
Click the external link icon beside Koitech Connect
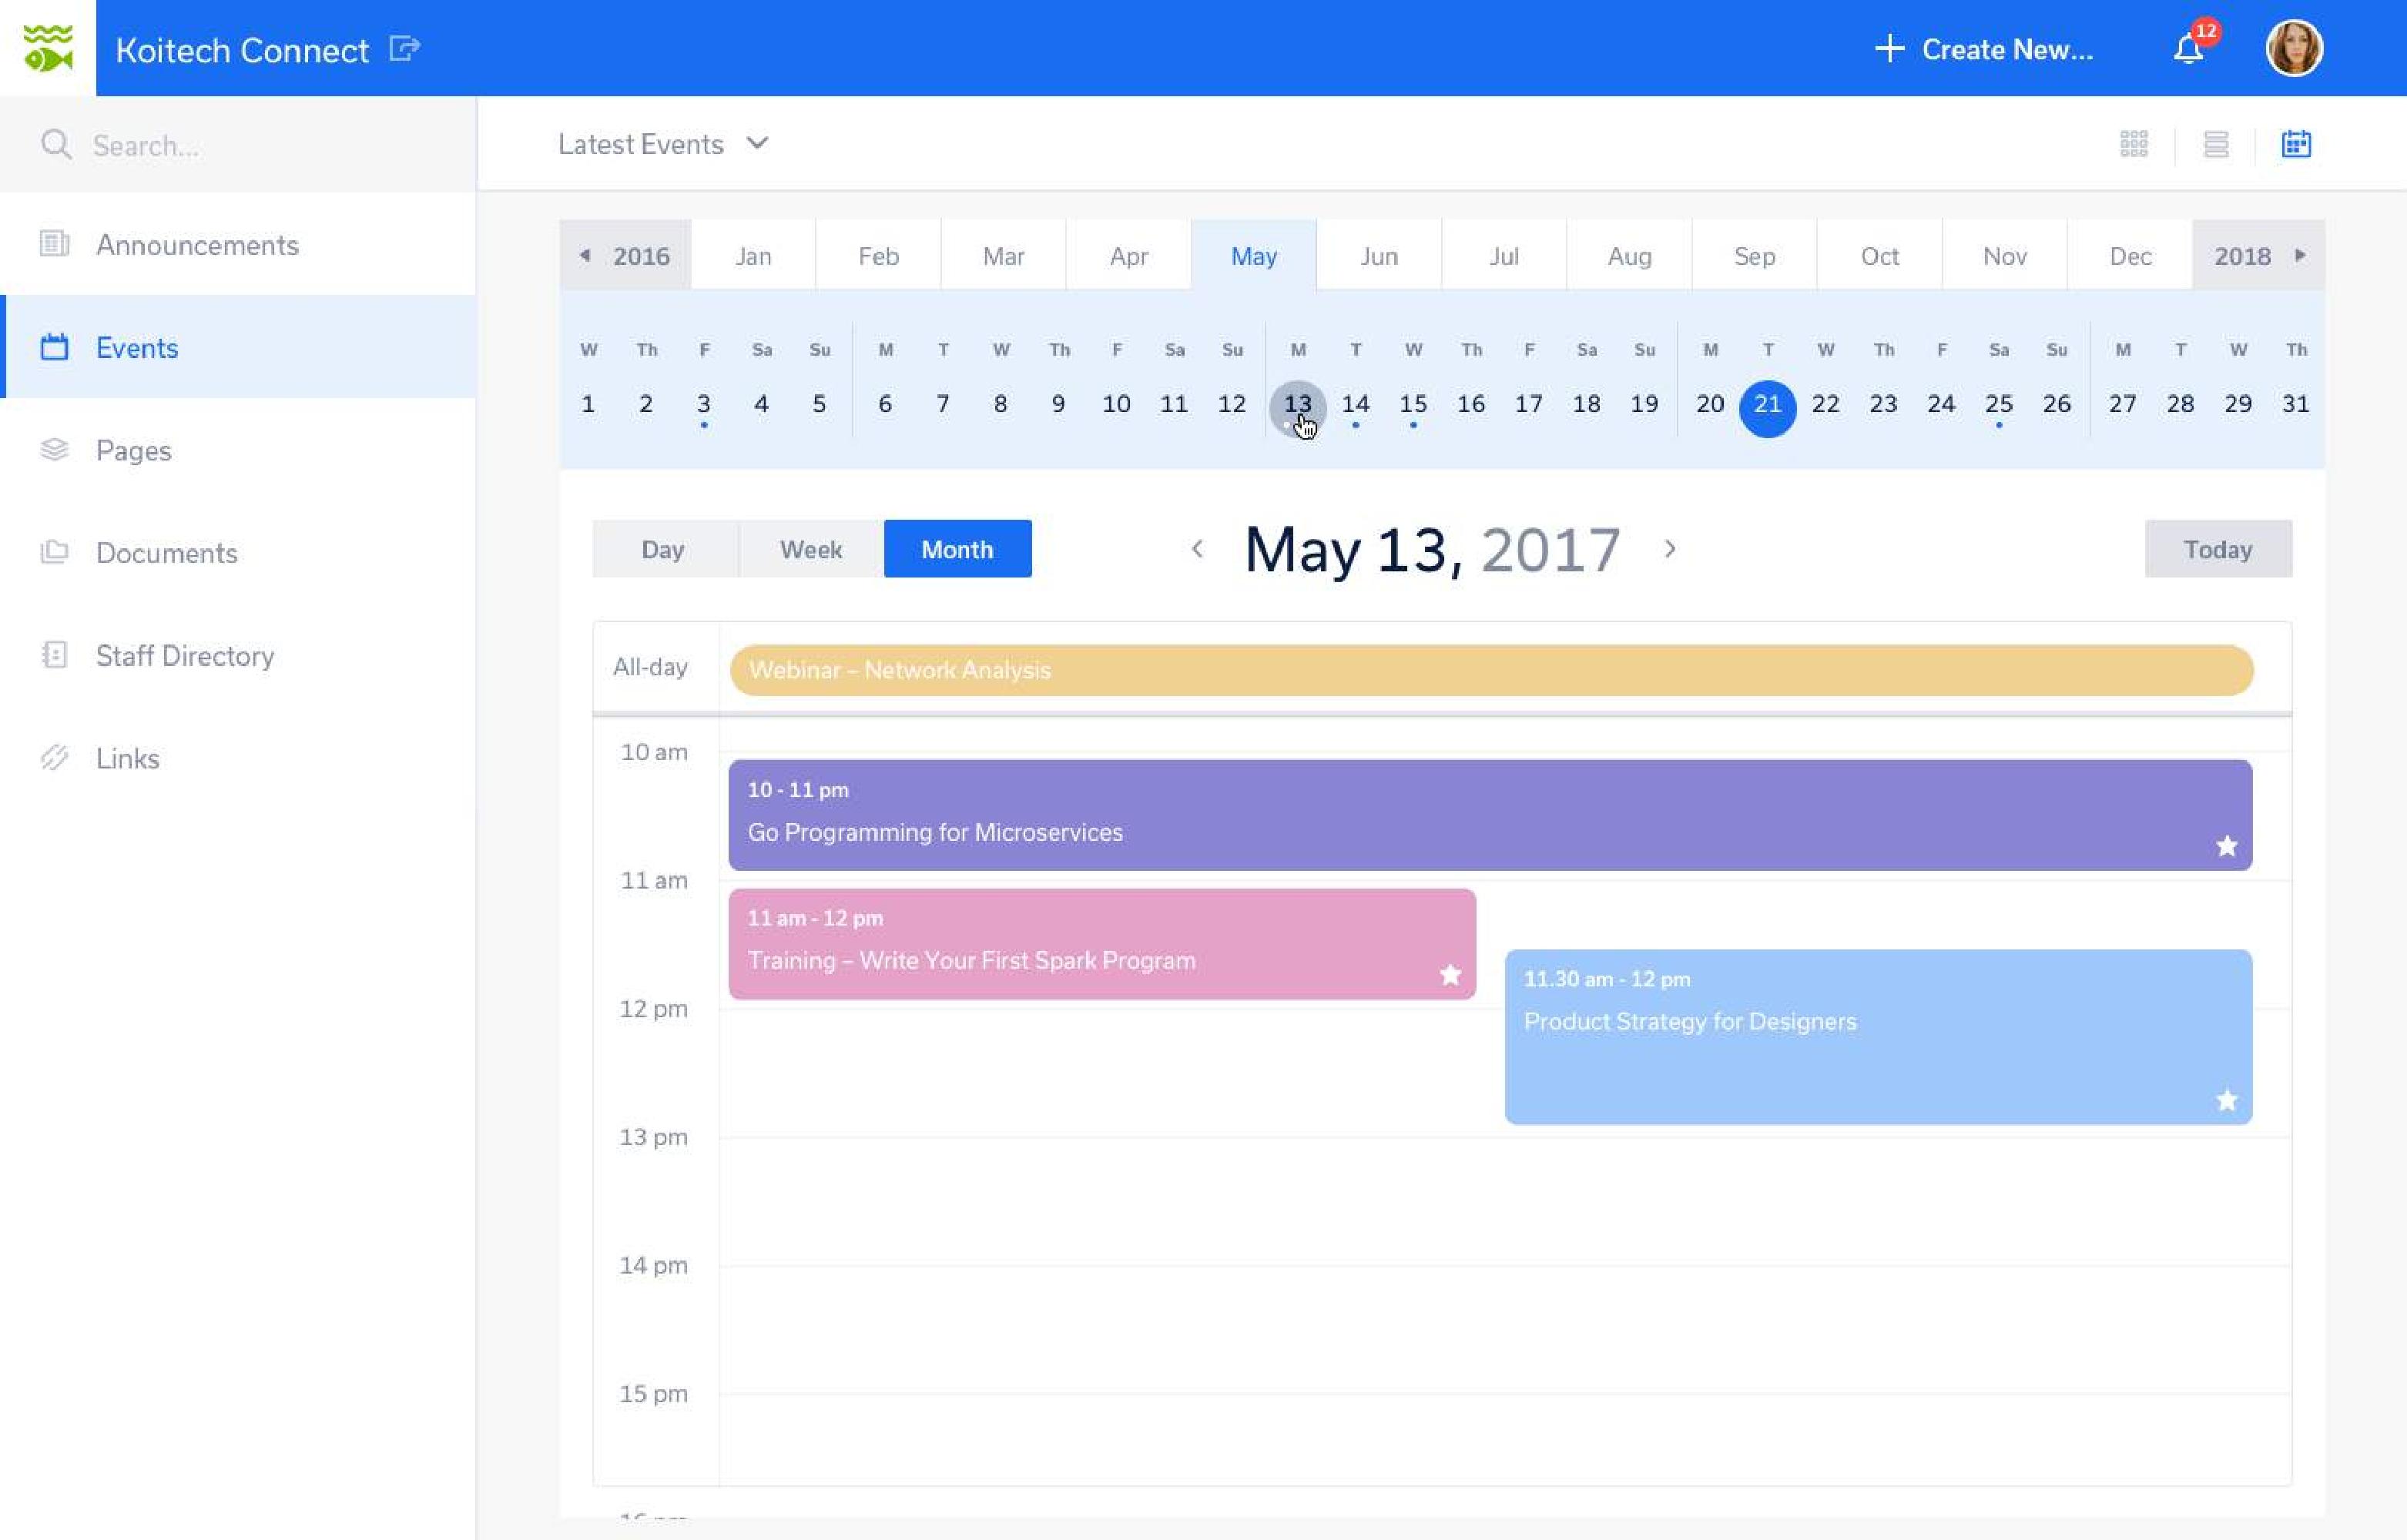coord(404,48)
